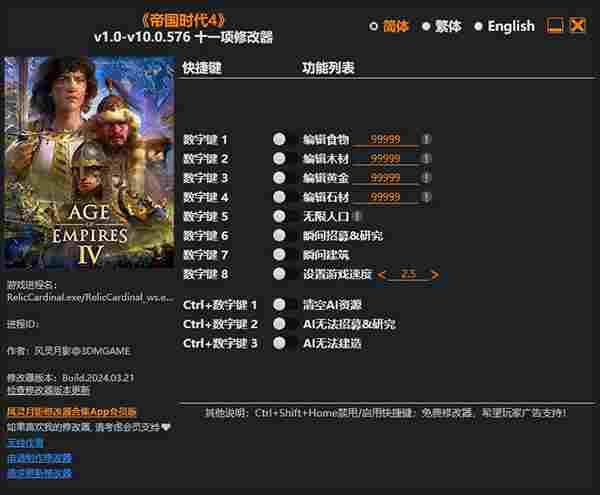Click the AI无法建造 function label

point(332,343)
